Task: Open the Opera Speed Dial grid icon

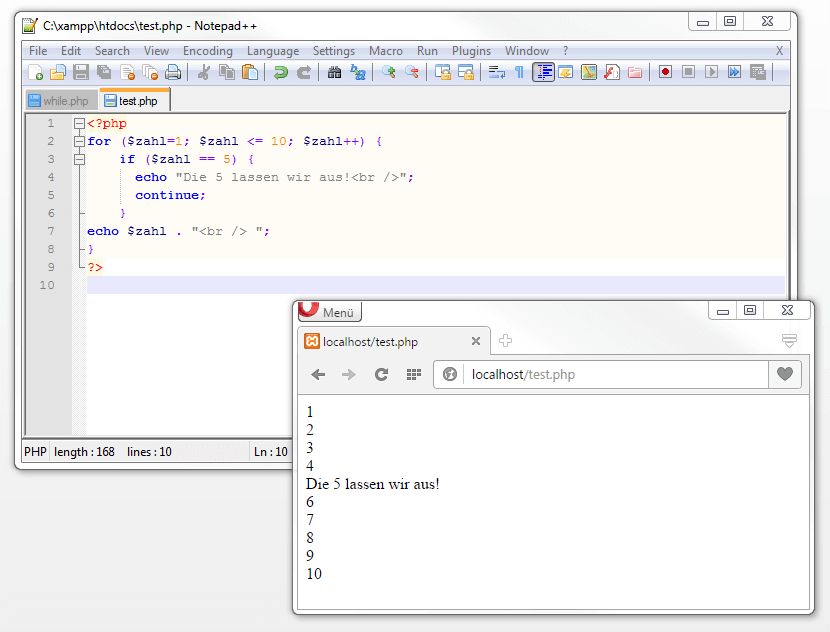Action: tap(413, 375)
